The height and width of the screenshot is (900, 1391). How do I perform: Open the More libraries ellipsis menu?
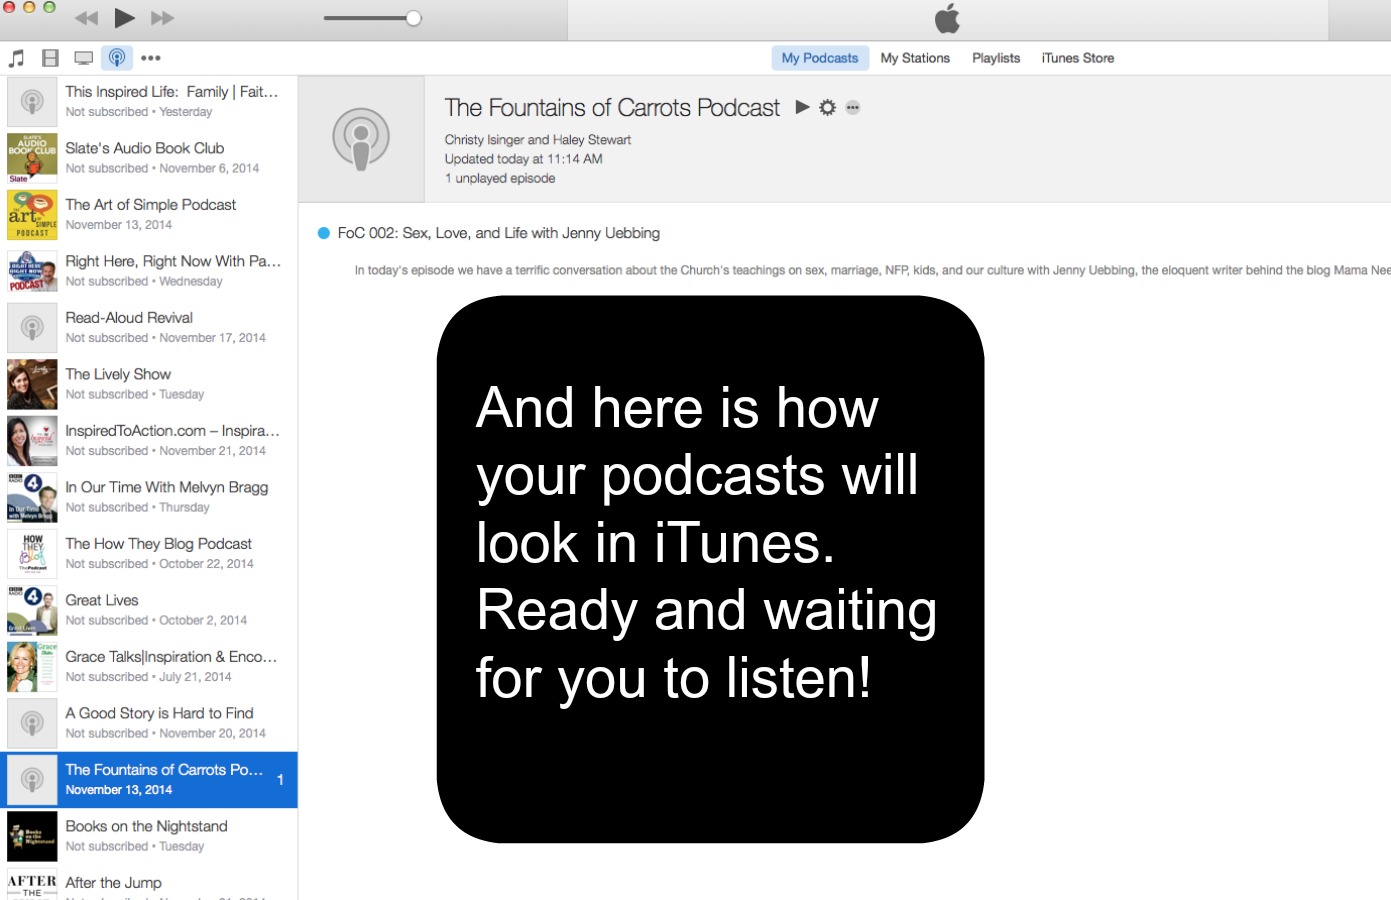[151, 58]
